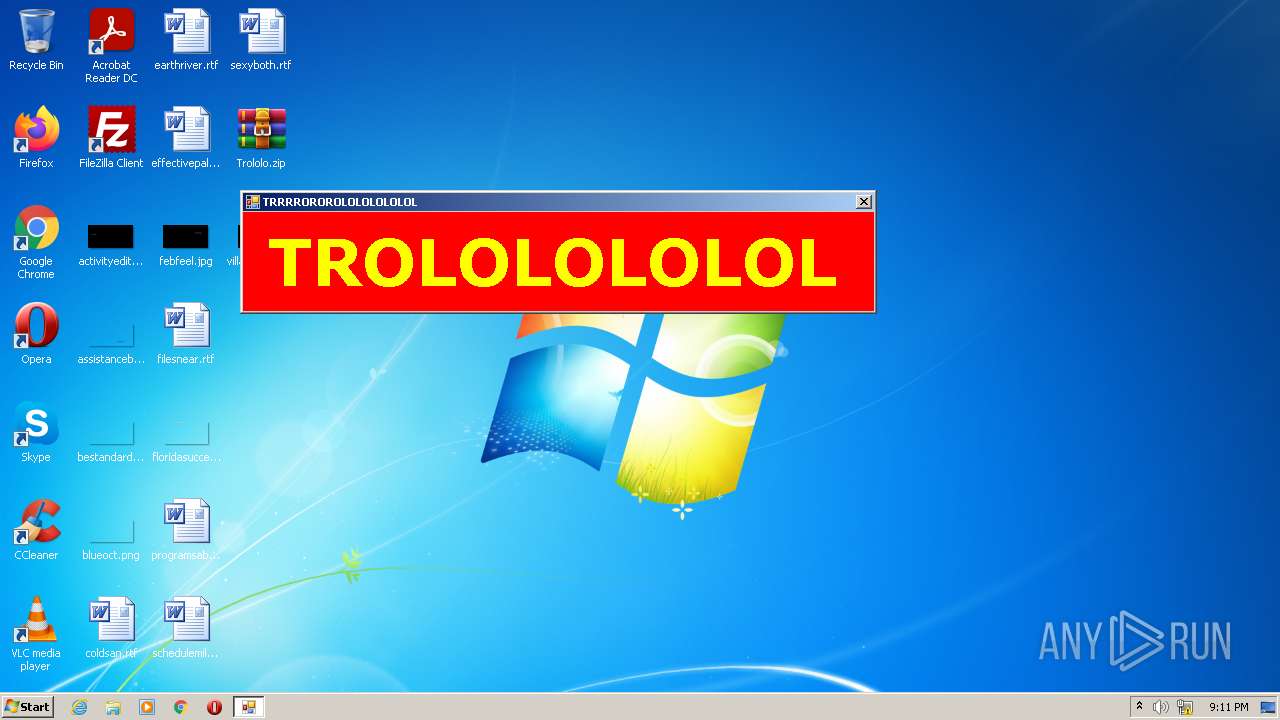Select programsab... document icon

[186, 530]
